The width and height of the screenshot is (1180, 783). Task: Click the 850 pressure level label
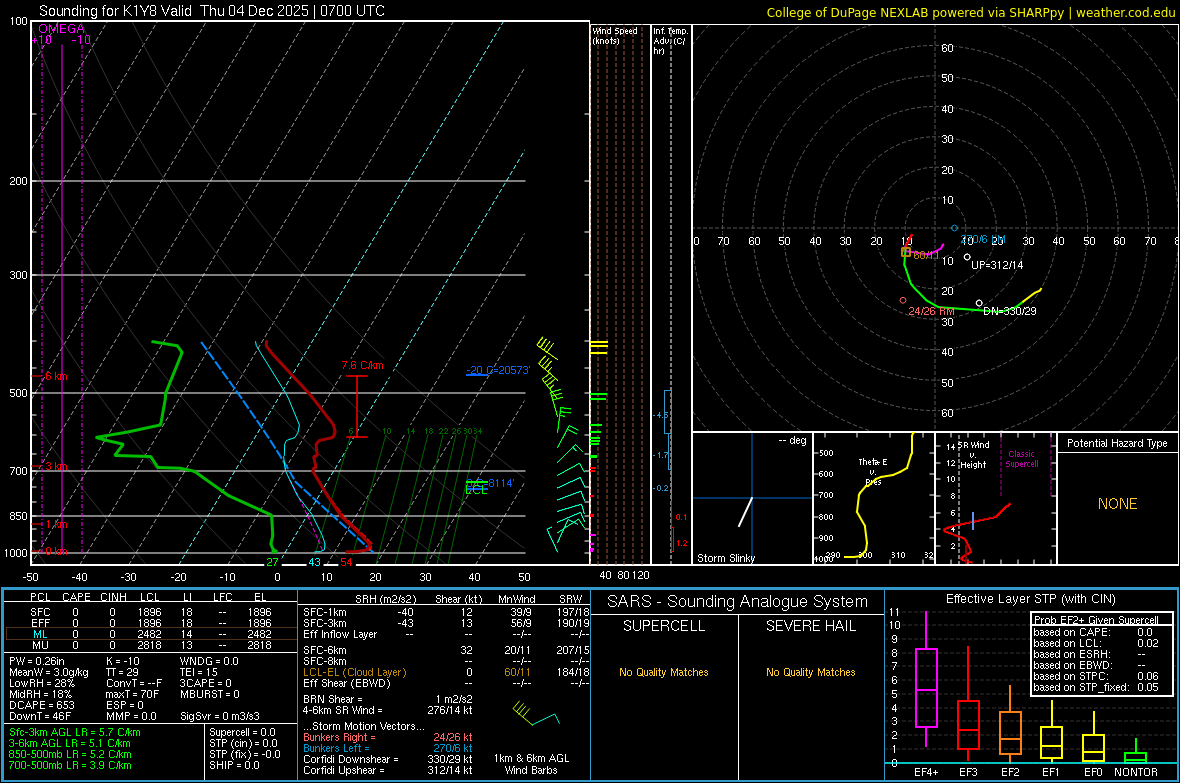[18, 516]
